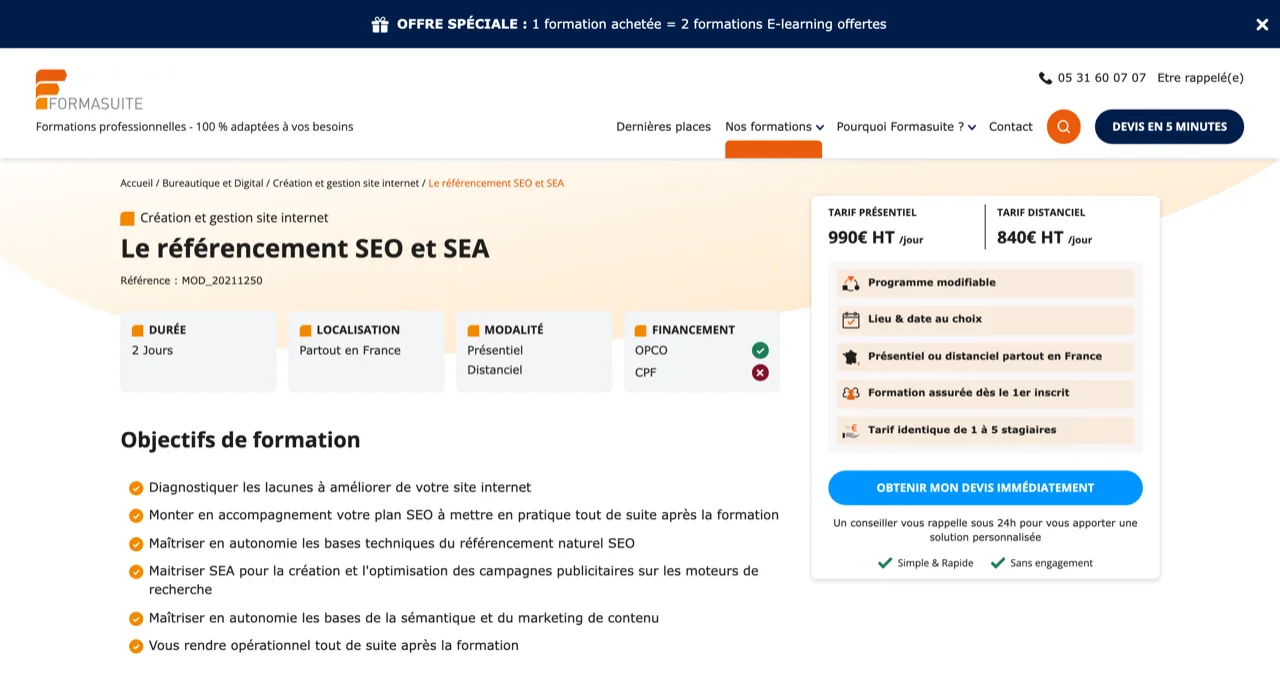Click the Lieu & date au choix row

[985, 320]
